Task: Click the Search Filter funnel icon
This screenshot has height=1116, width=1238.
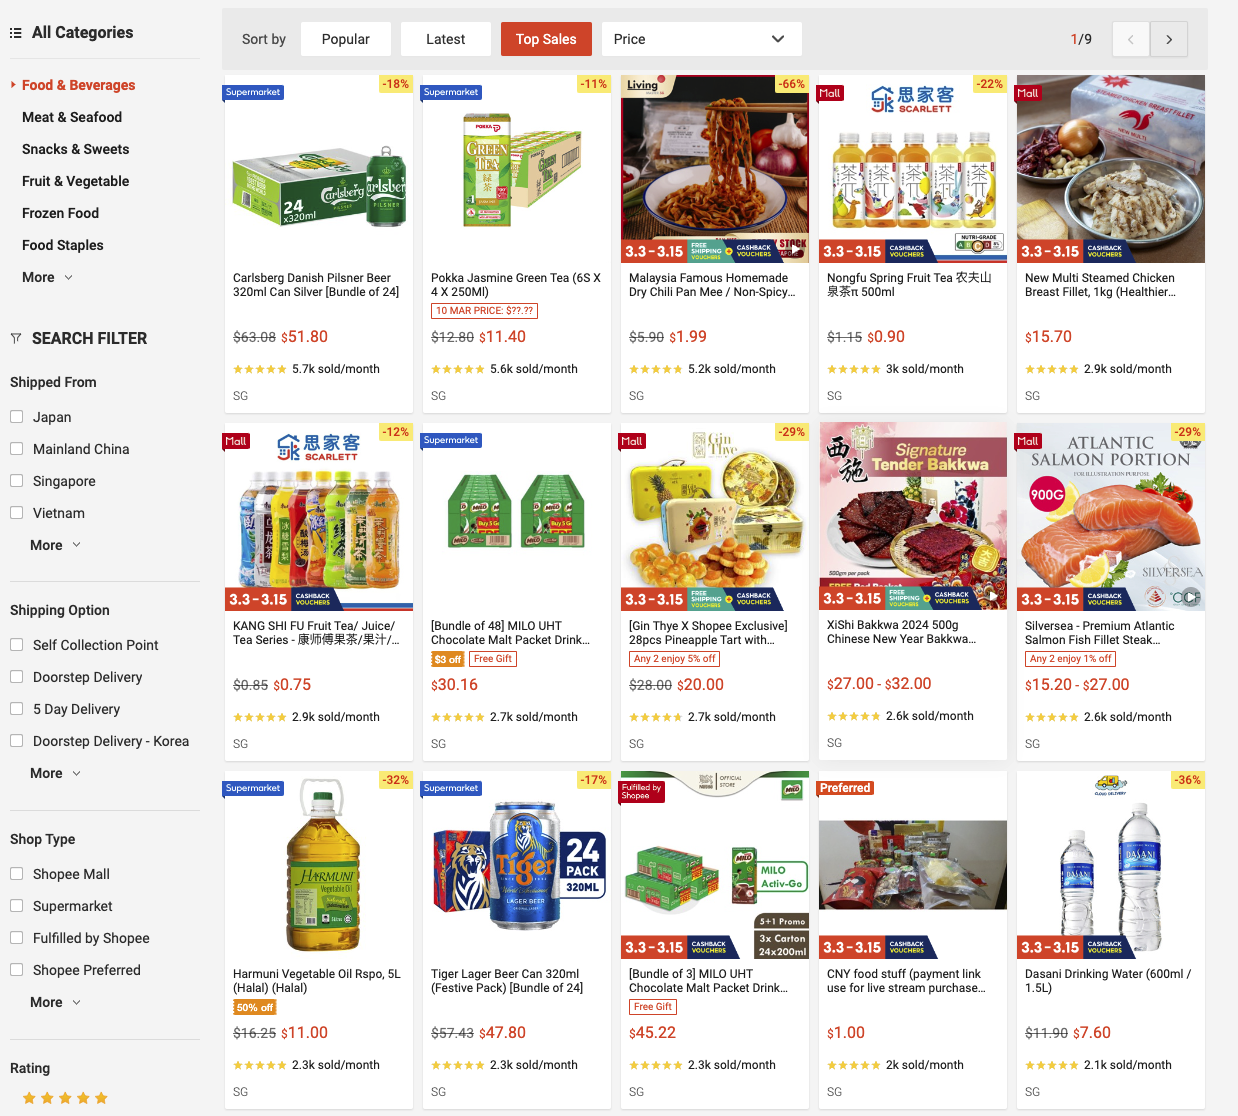Action: (16, 338)
